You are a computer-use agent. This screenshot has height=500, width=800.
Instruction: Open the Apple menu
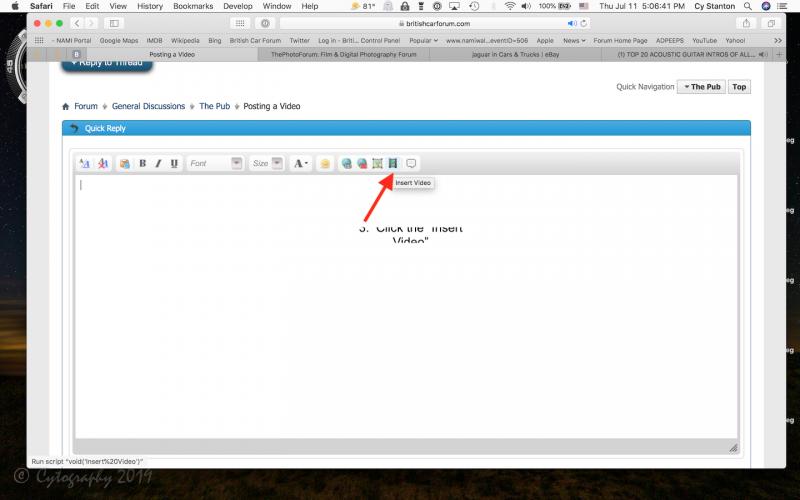tap(15, 6)
